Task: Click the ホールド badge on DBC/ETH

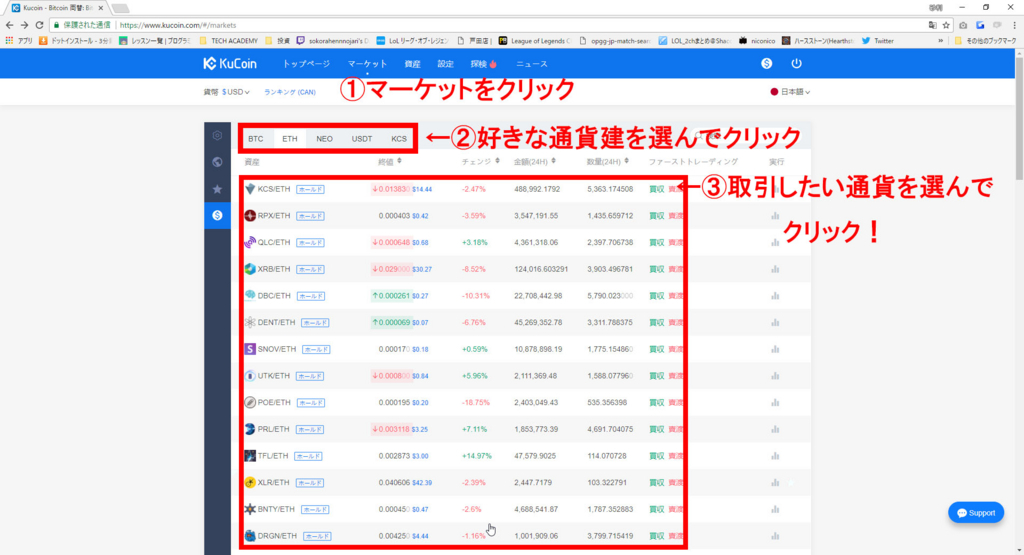Action: click(x=311, y=296)
